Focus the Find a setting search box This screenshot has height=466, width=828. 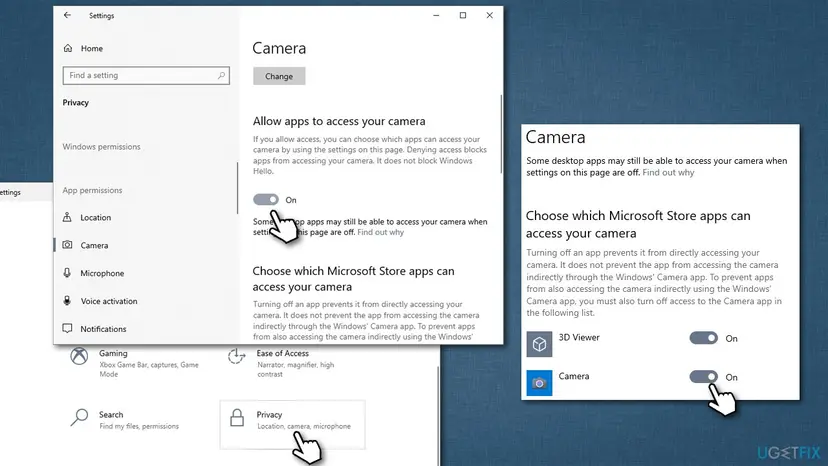[146, 76]
